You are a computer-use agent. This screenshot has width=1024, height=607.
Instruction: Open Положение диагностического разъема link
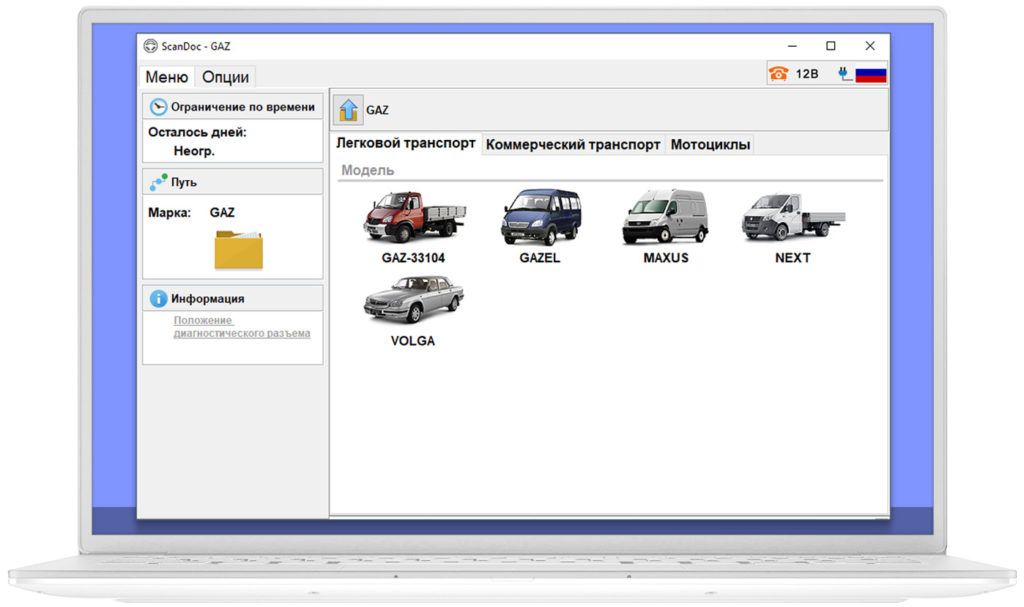pyautogui.click(x=242, y=327)
